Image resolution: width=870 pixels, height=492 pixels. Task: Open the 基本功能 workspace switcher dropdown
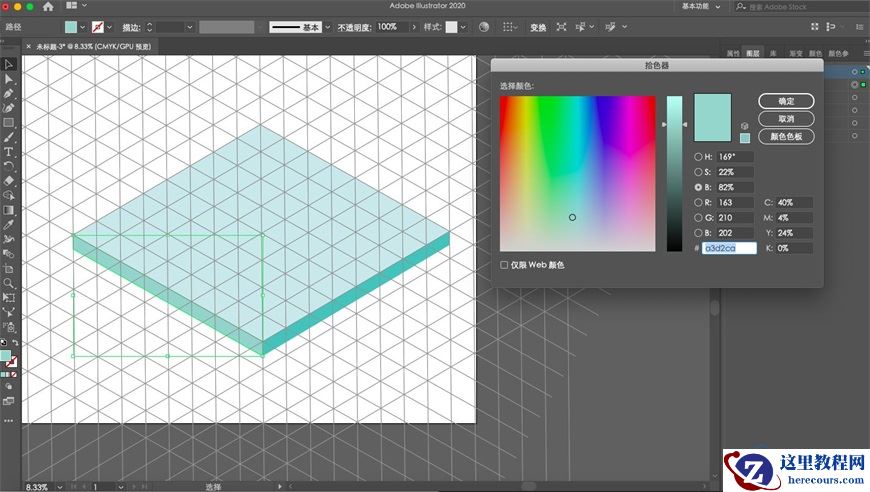(x=701, y=6)
